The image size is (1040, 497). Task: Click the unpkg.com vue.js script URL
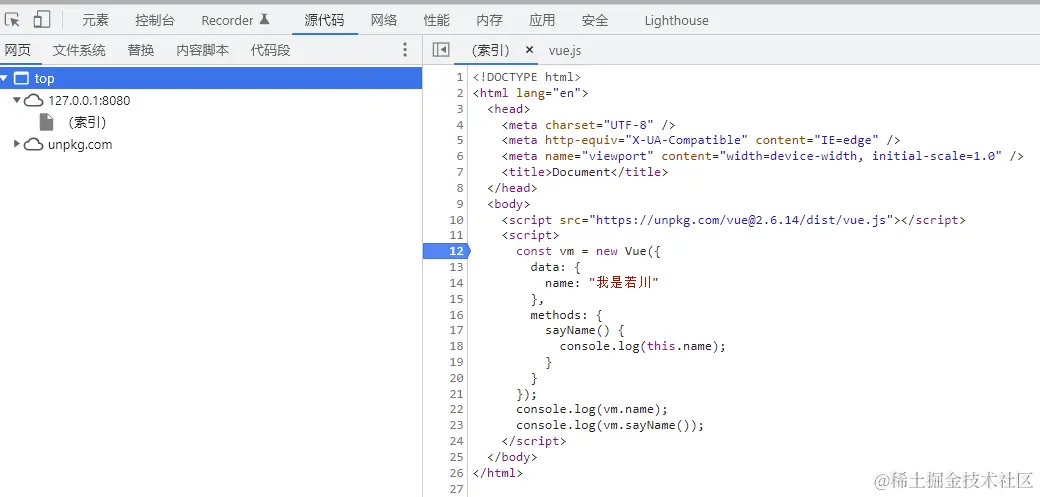click(x=741, y=220)
